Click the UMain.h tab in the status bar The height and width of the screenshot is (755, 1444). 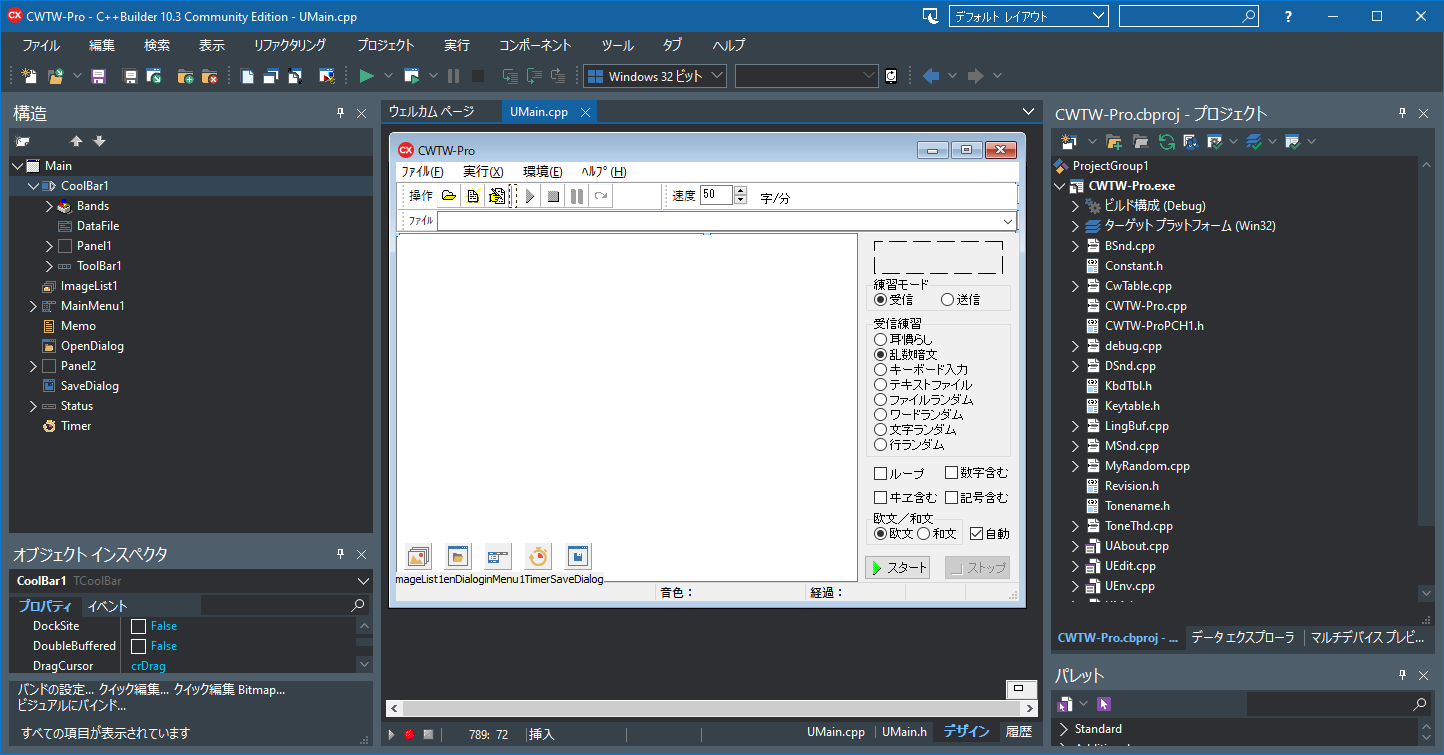click(x=904, y=732)
